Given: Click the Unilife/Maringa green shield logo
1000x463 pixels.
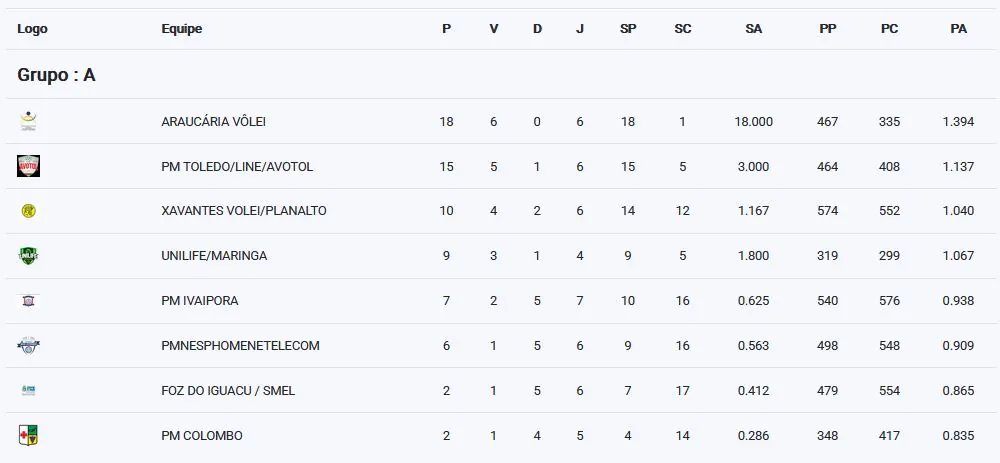Looking at the screenshot, I should (x=28, y=256).
